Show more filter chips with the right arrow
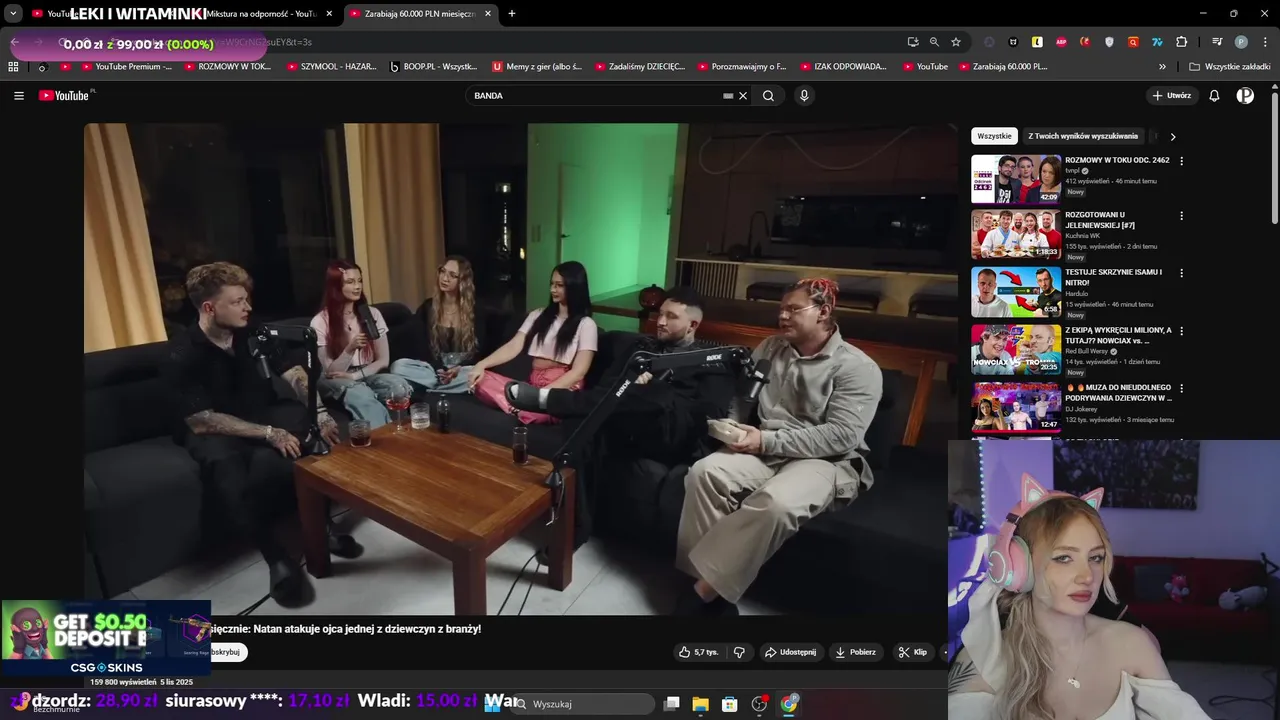The height and width of the screenshot is (720, 1280). 1173,136
